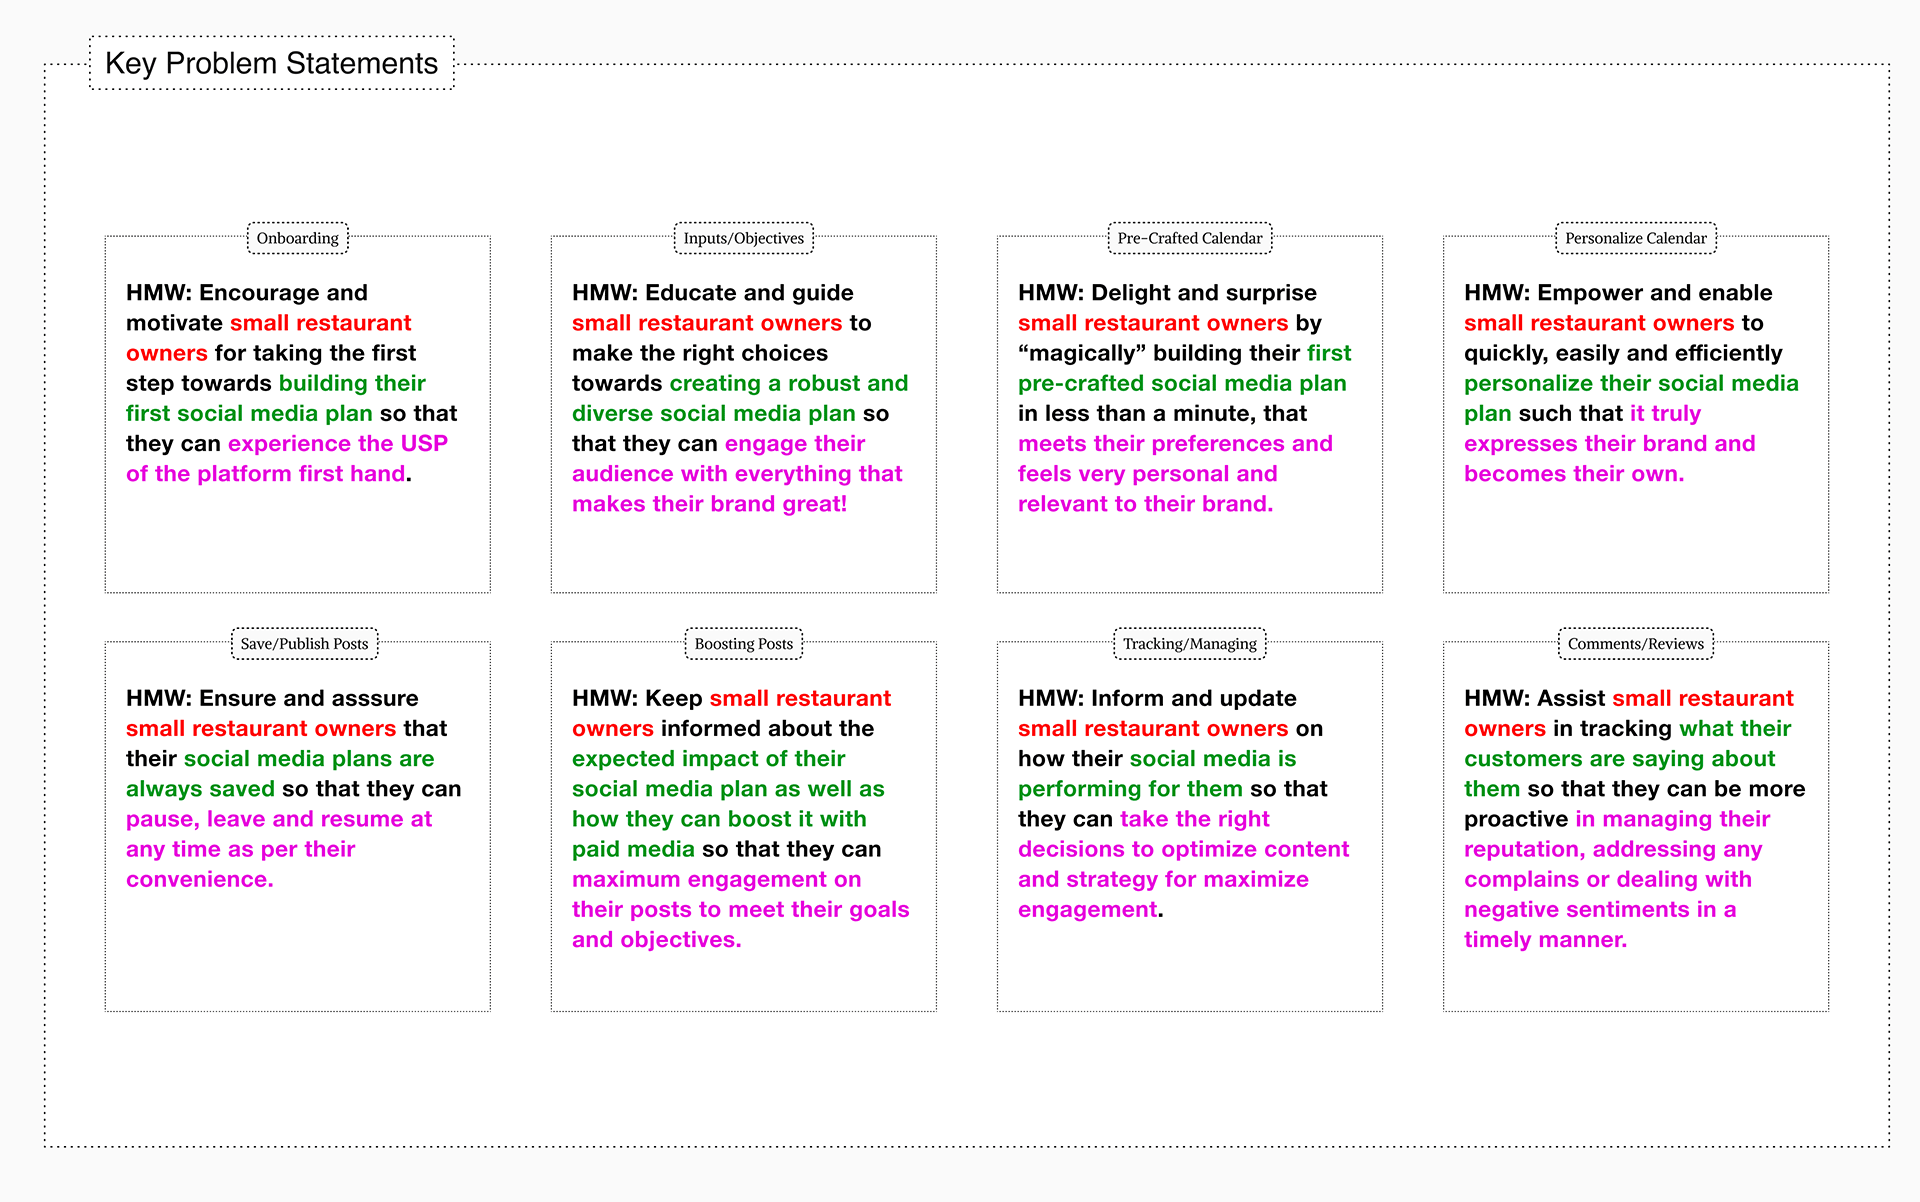Click the 'HMW: Educate and guide' text
This screenshot has height=1202, width=1920.
click(x=712, y=293)
